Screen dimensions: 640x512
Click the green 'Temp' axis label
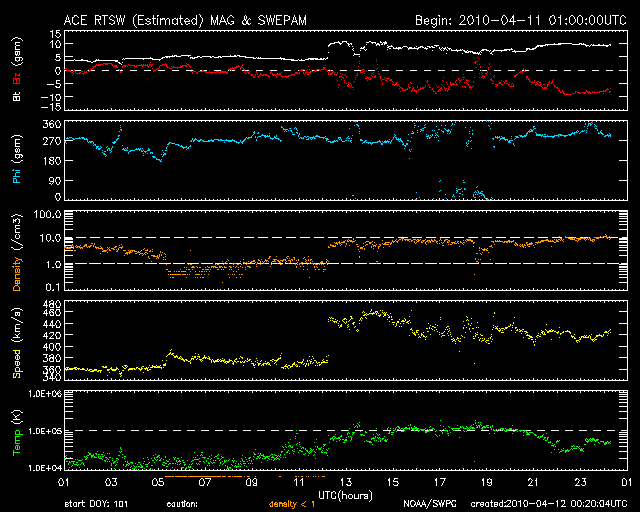coord(16,443)
